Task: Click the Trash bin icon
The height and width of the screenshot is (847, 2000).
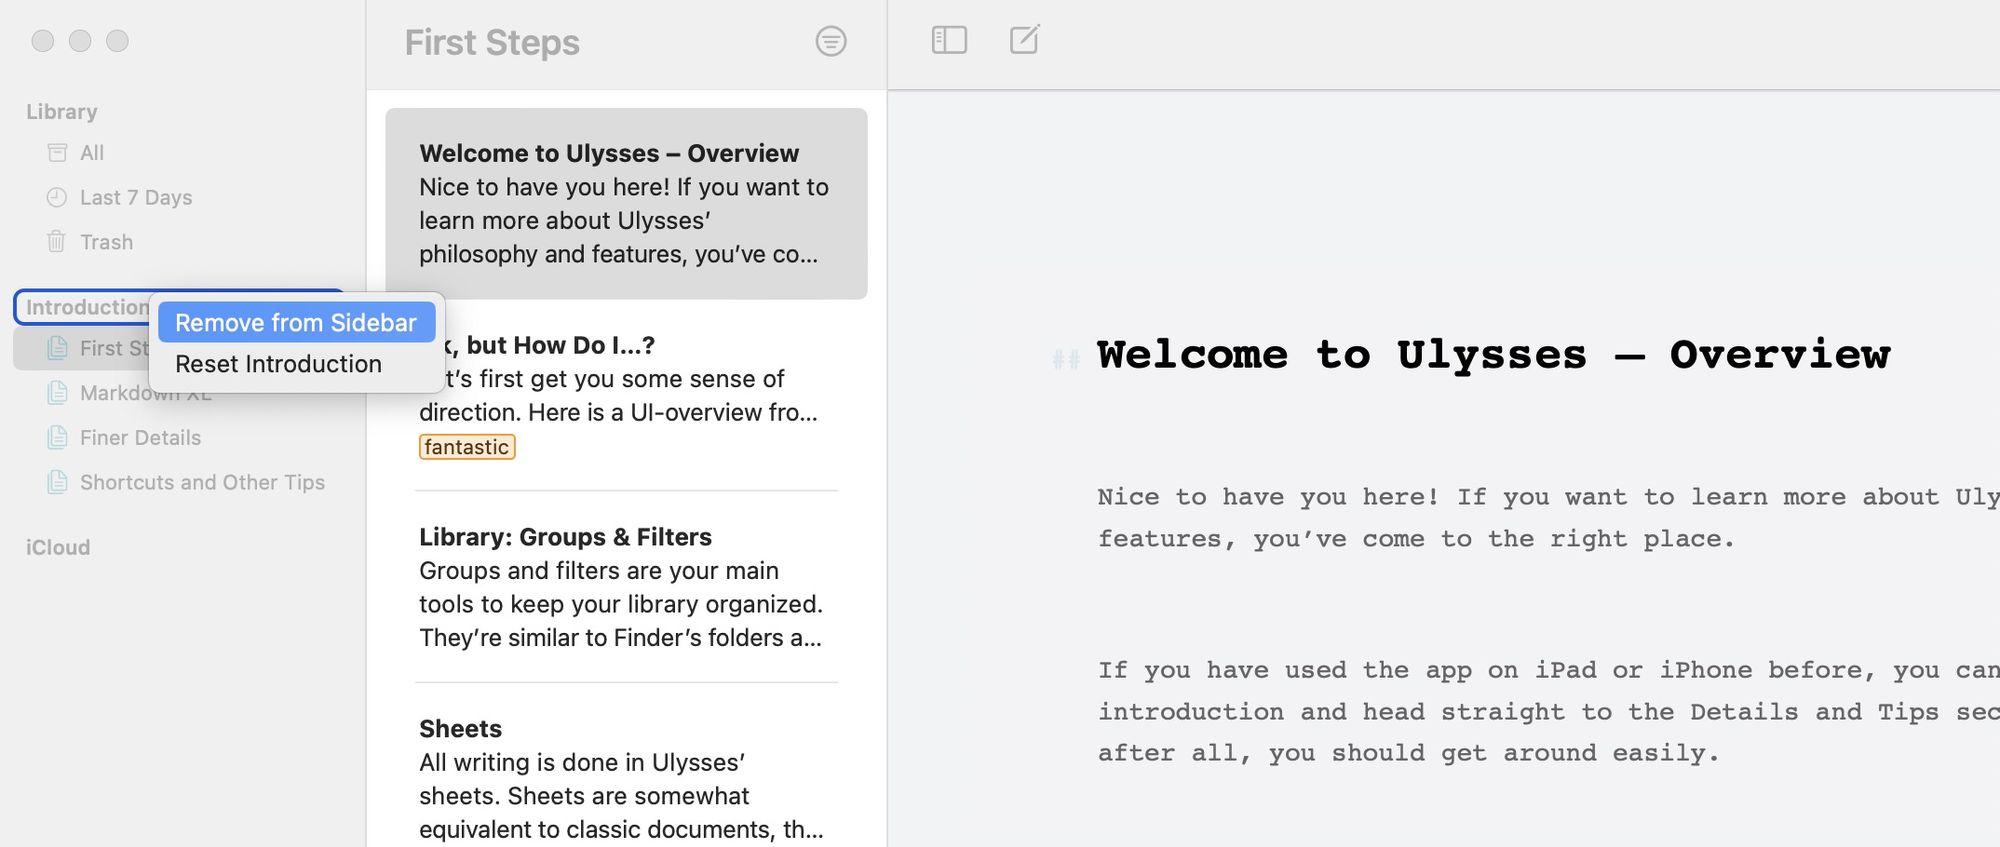Action: point(57,242)
